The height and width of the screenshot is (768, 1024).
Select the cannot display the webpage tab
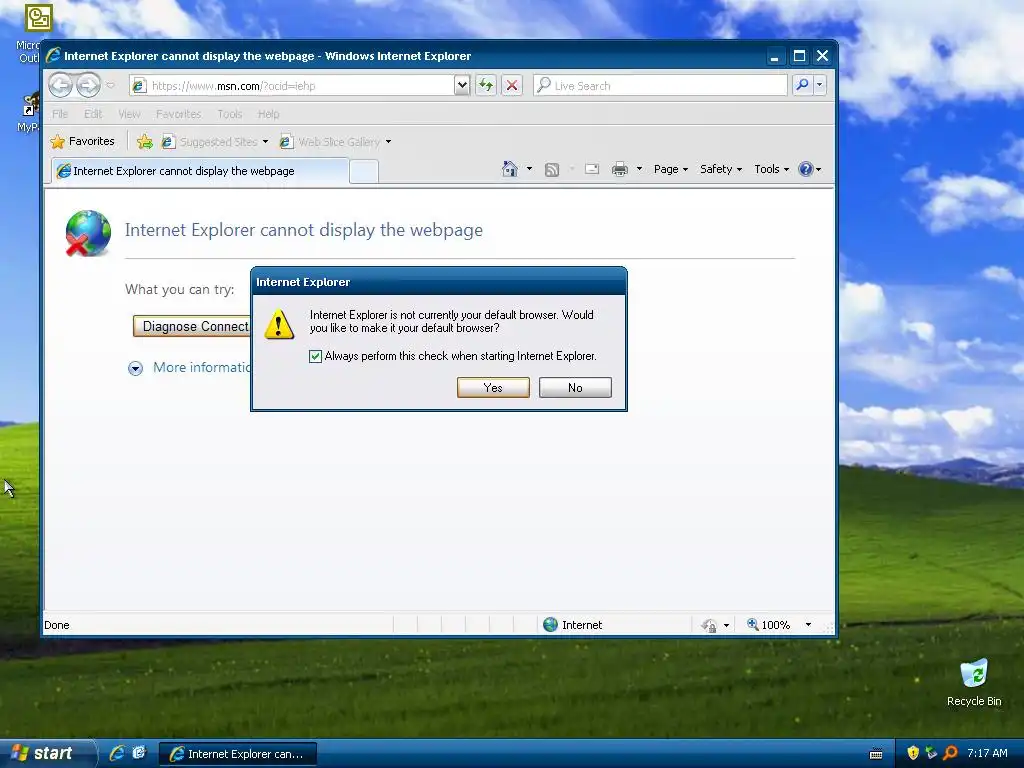200,171
